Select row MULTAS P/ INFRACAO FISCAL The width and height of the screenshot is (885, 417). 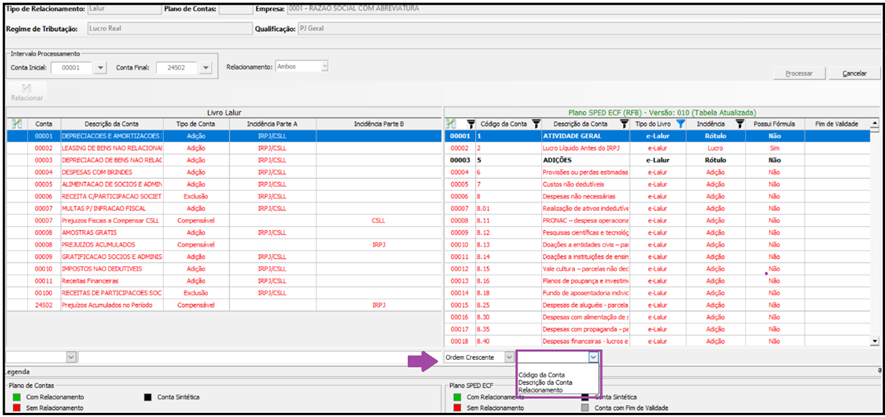[224, 208]
